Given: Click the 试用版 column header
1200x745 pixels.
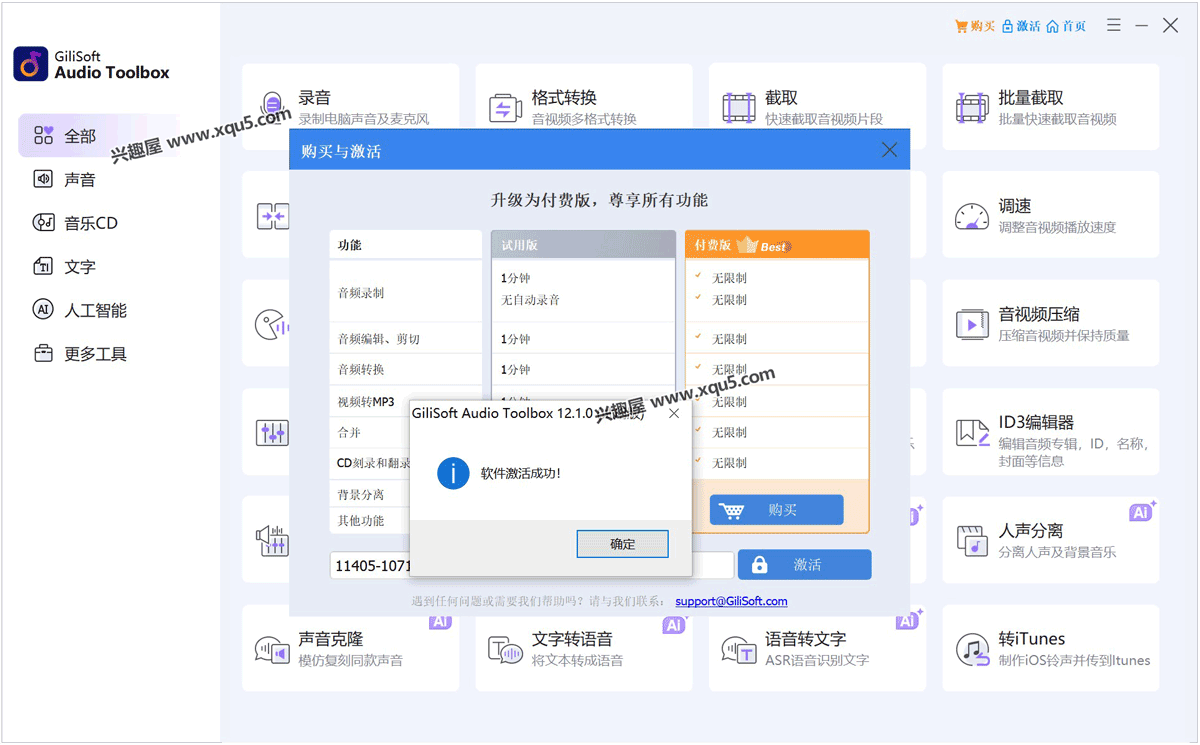Looking at the screenshot, I should (x=583, y=245).
